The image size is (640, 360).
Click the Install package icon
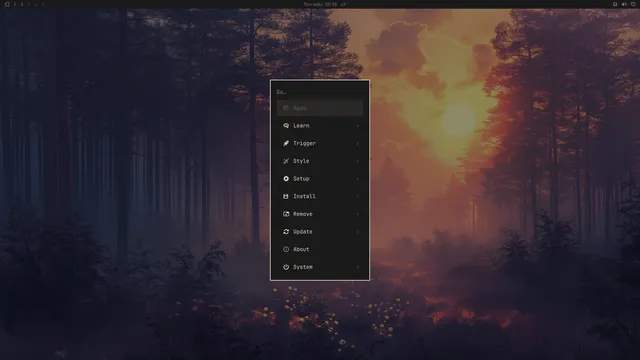point(286,196)
